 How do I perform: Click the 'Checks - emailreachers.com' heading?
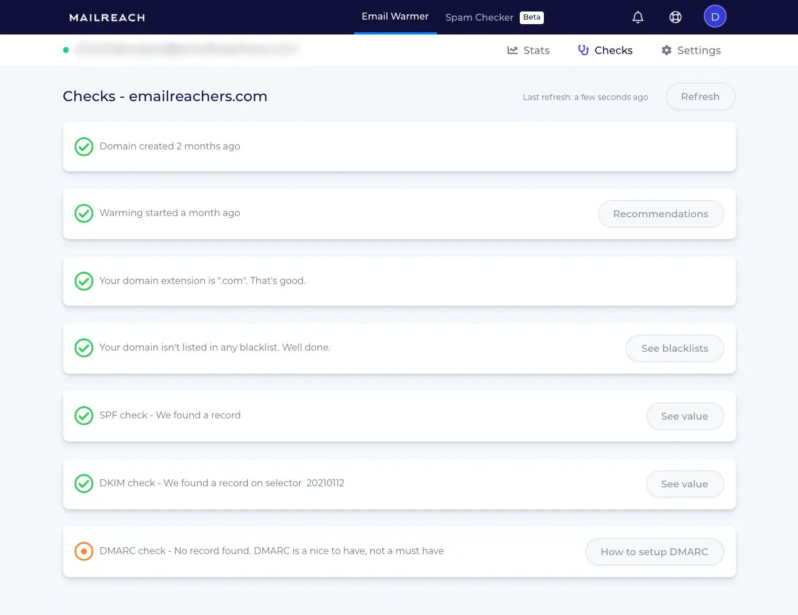pos(165,96)
